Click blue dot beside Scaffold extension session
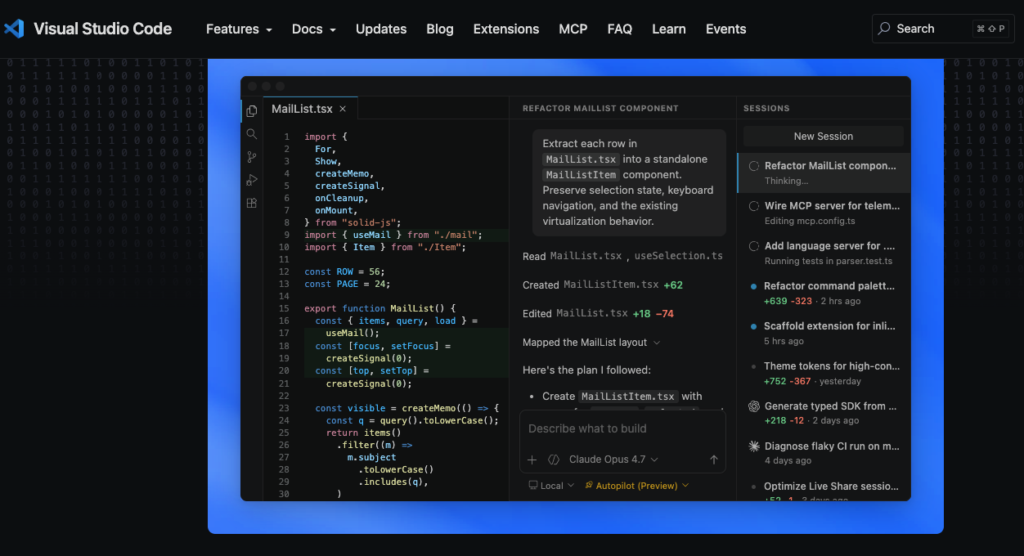 click(754, 326)
